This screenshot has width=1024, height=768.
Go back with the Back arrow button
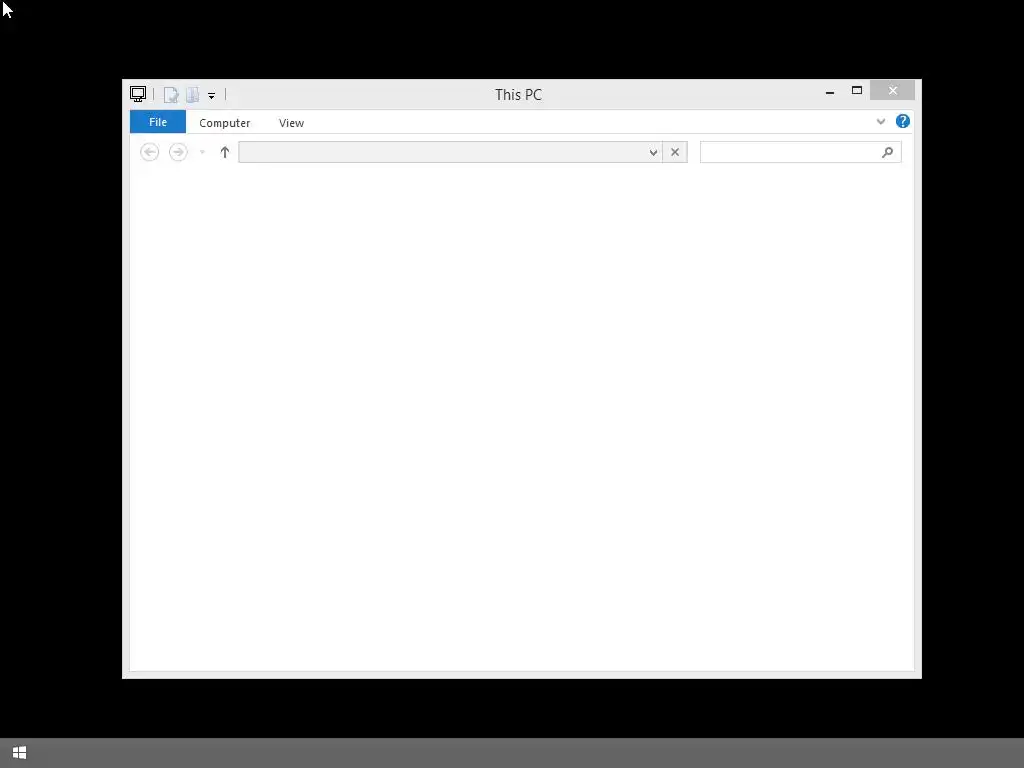click(150, 152)
